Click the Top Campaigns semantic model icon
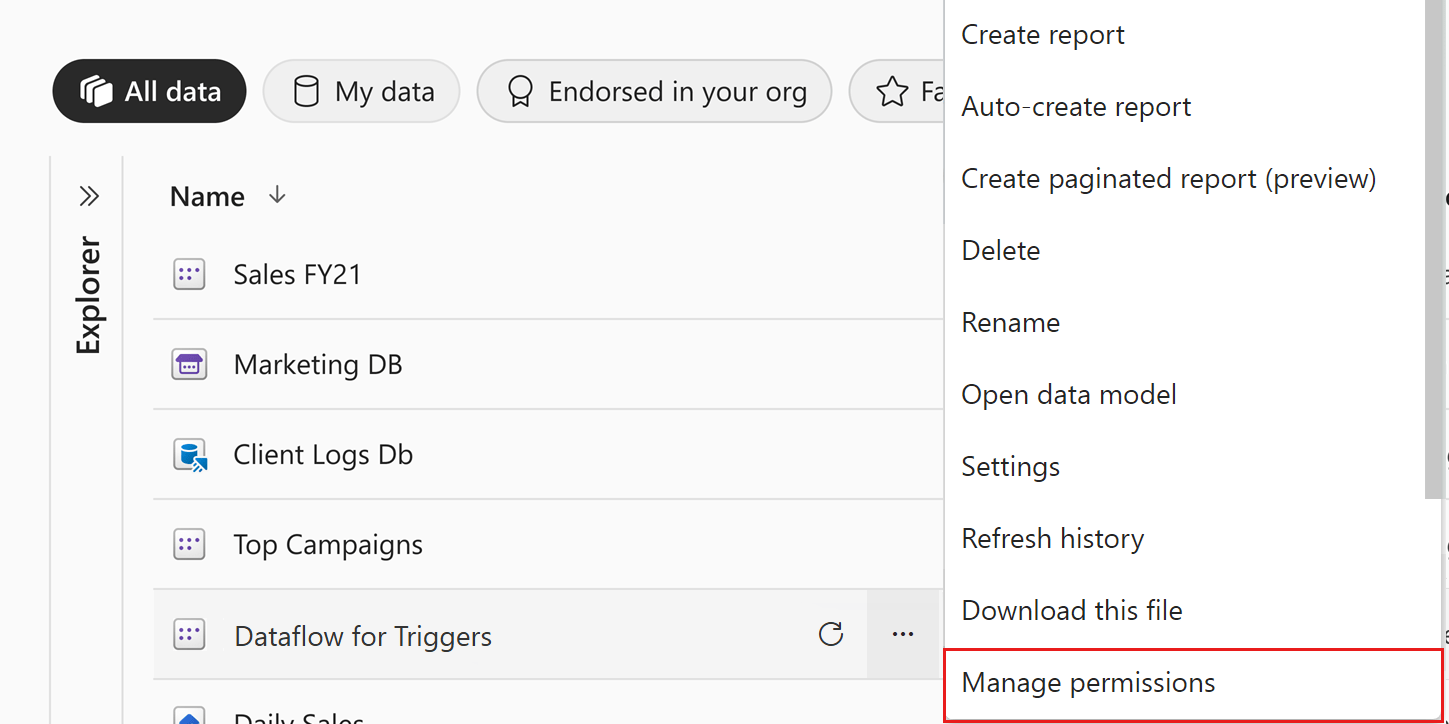 pos(188,544)
